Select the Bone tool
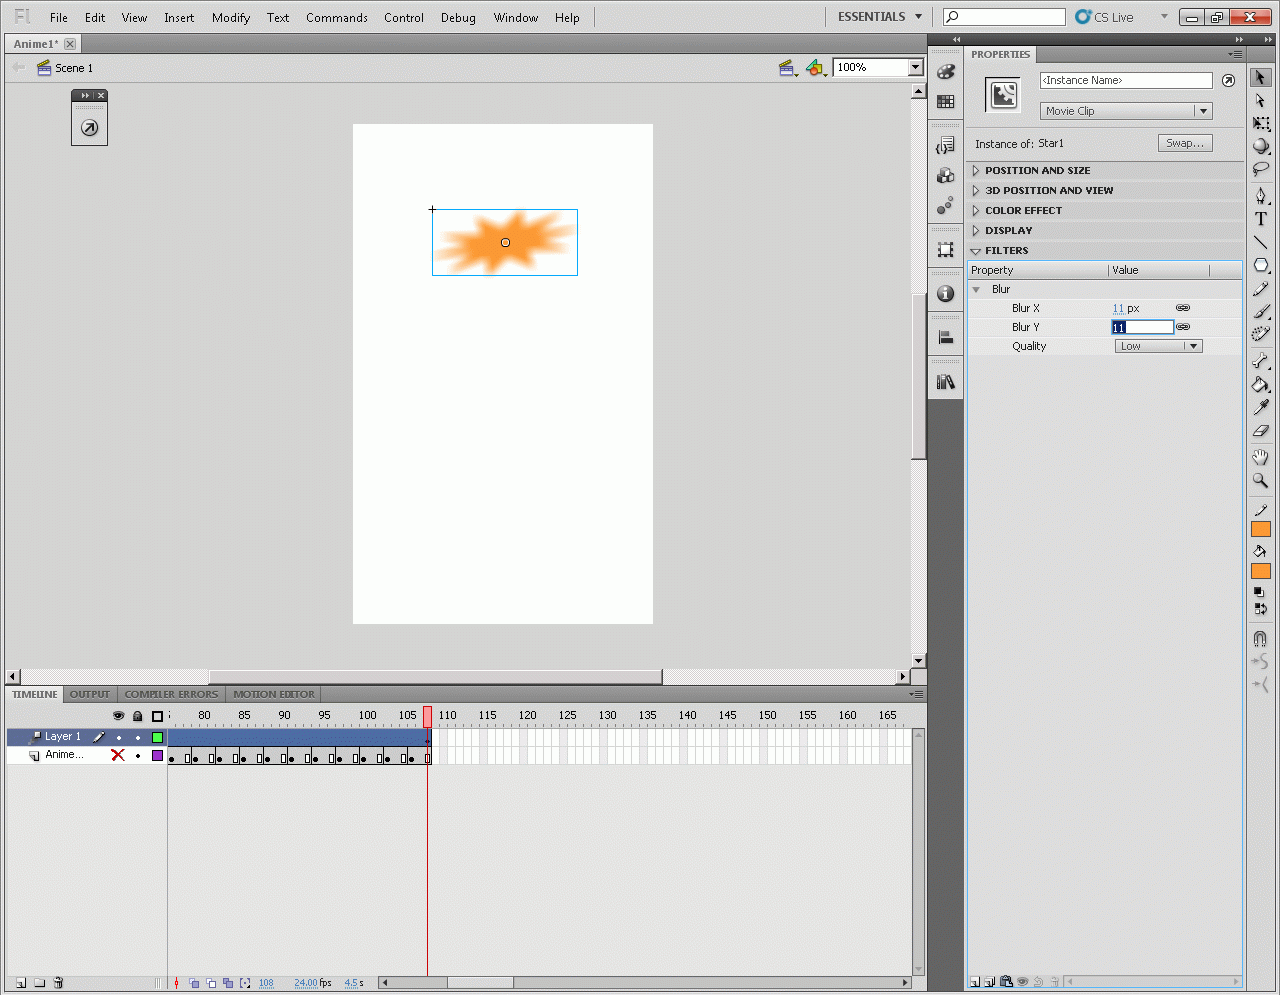Image resolution: width=1280 pixels, height=995 pixels. (1260, 361)
